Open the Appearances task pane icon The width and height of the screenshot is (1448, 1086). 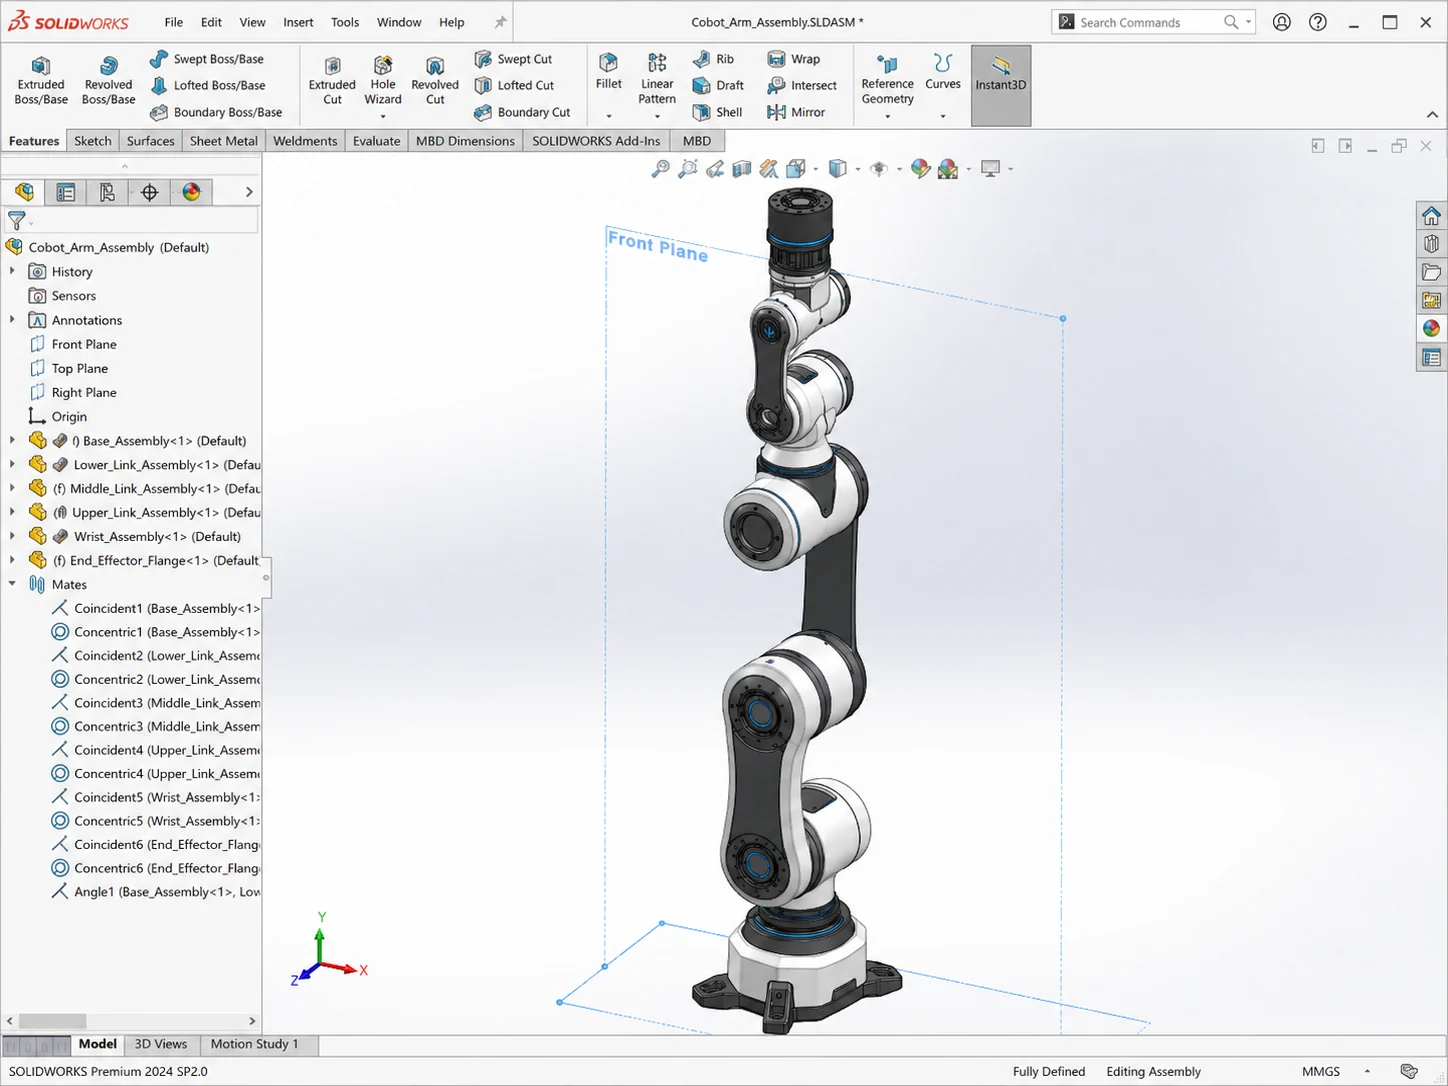pyautogui.click(x=1431, y=328)
